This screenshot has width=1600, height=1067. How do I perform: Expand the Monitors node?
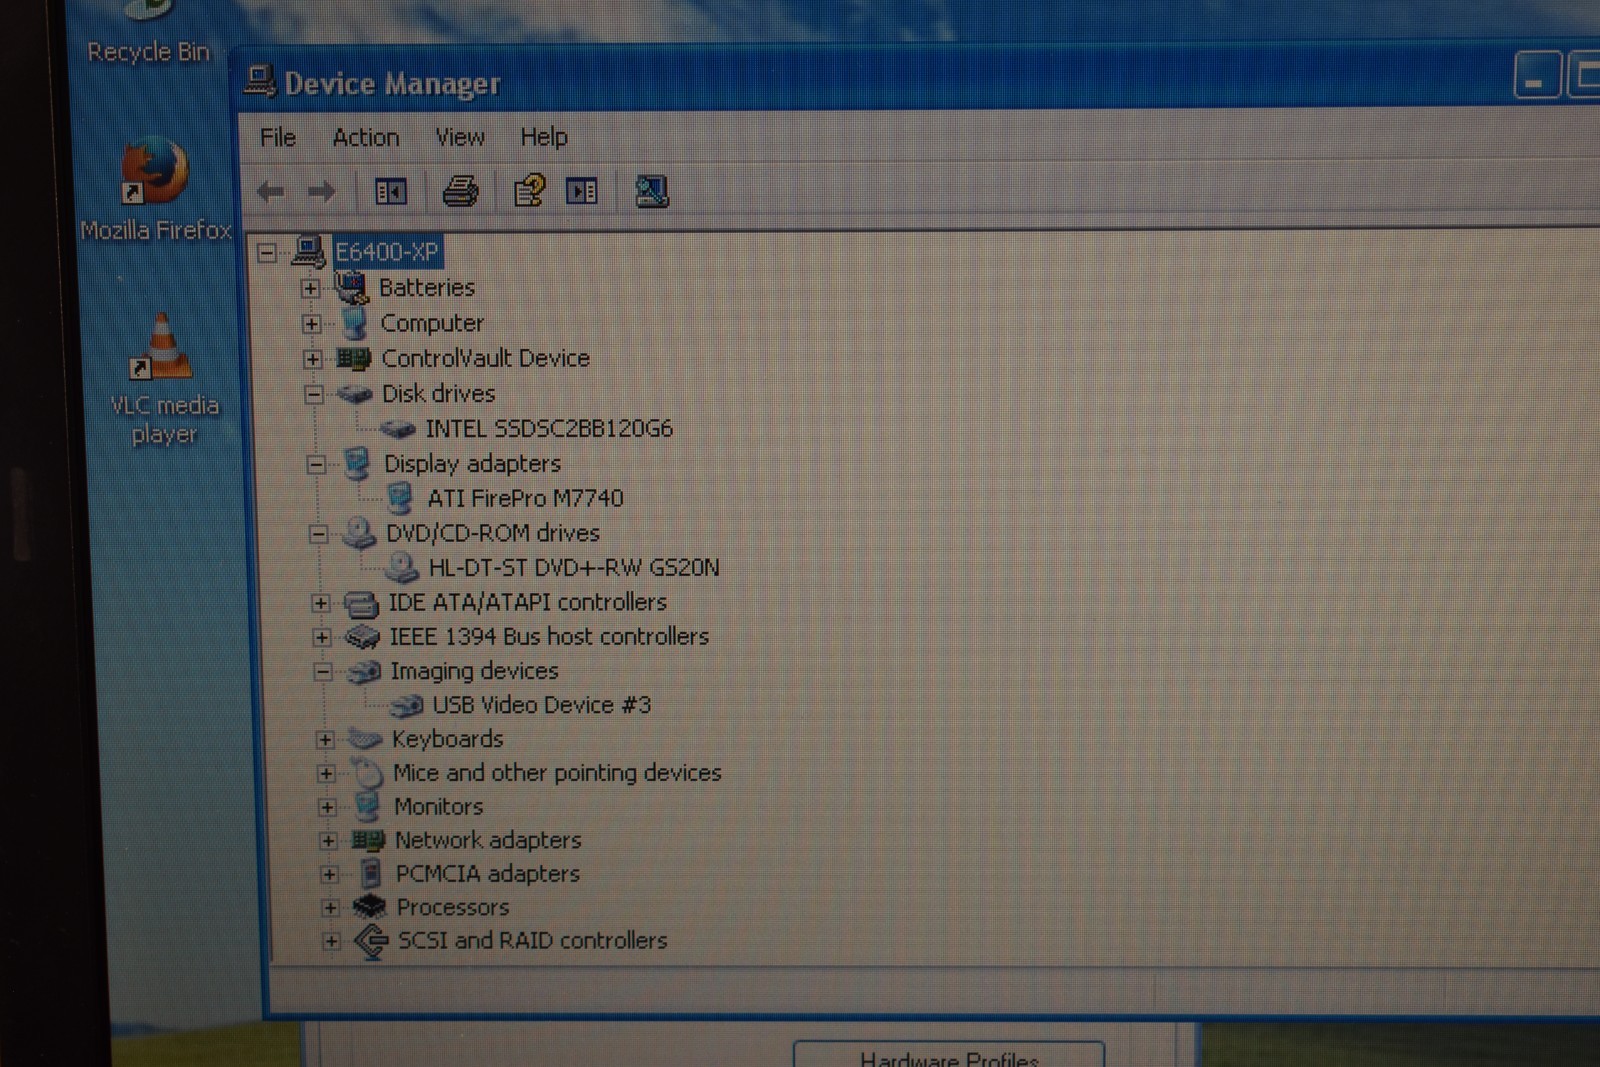[x=327, y=807]
